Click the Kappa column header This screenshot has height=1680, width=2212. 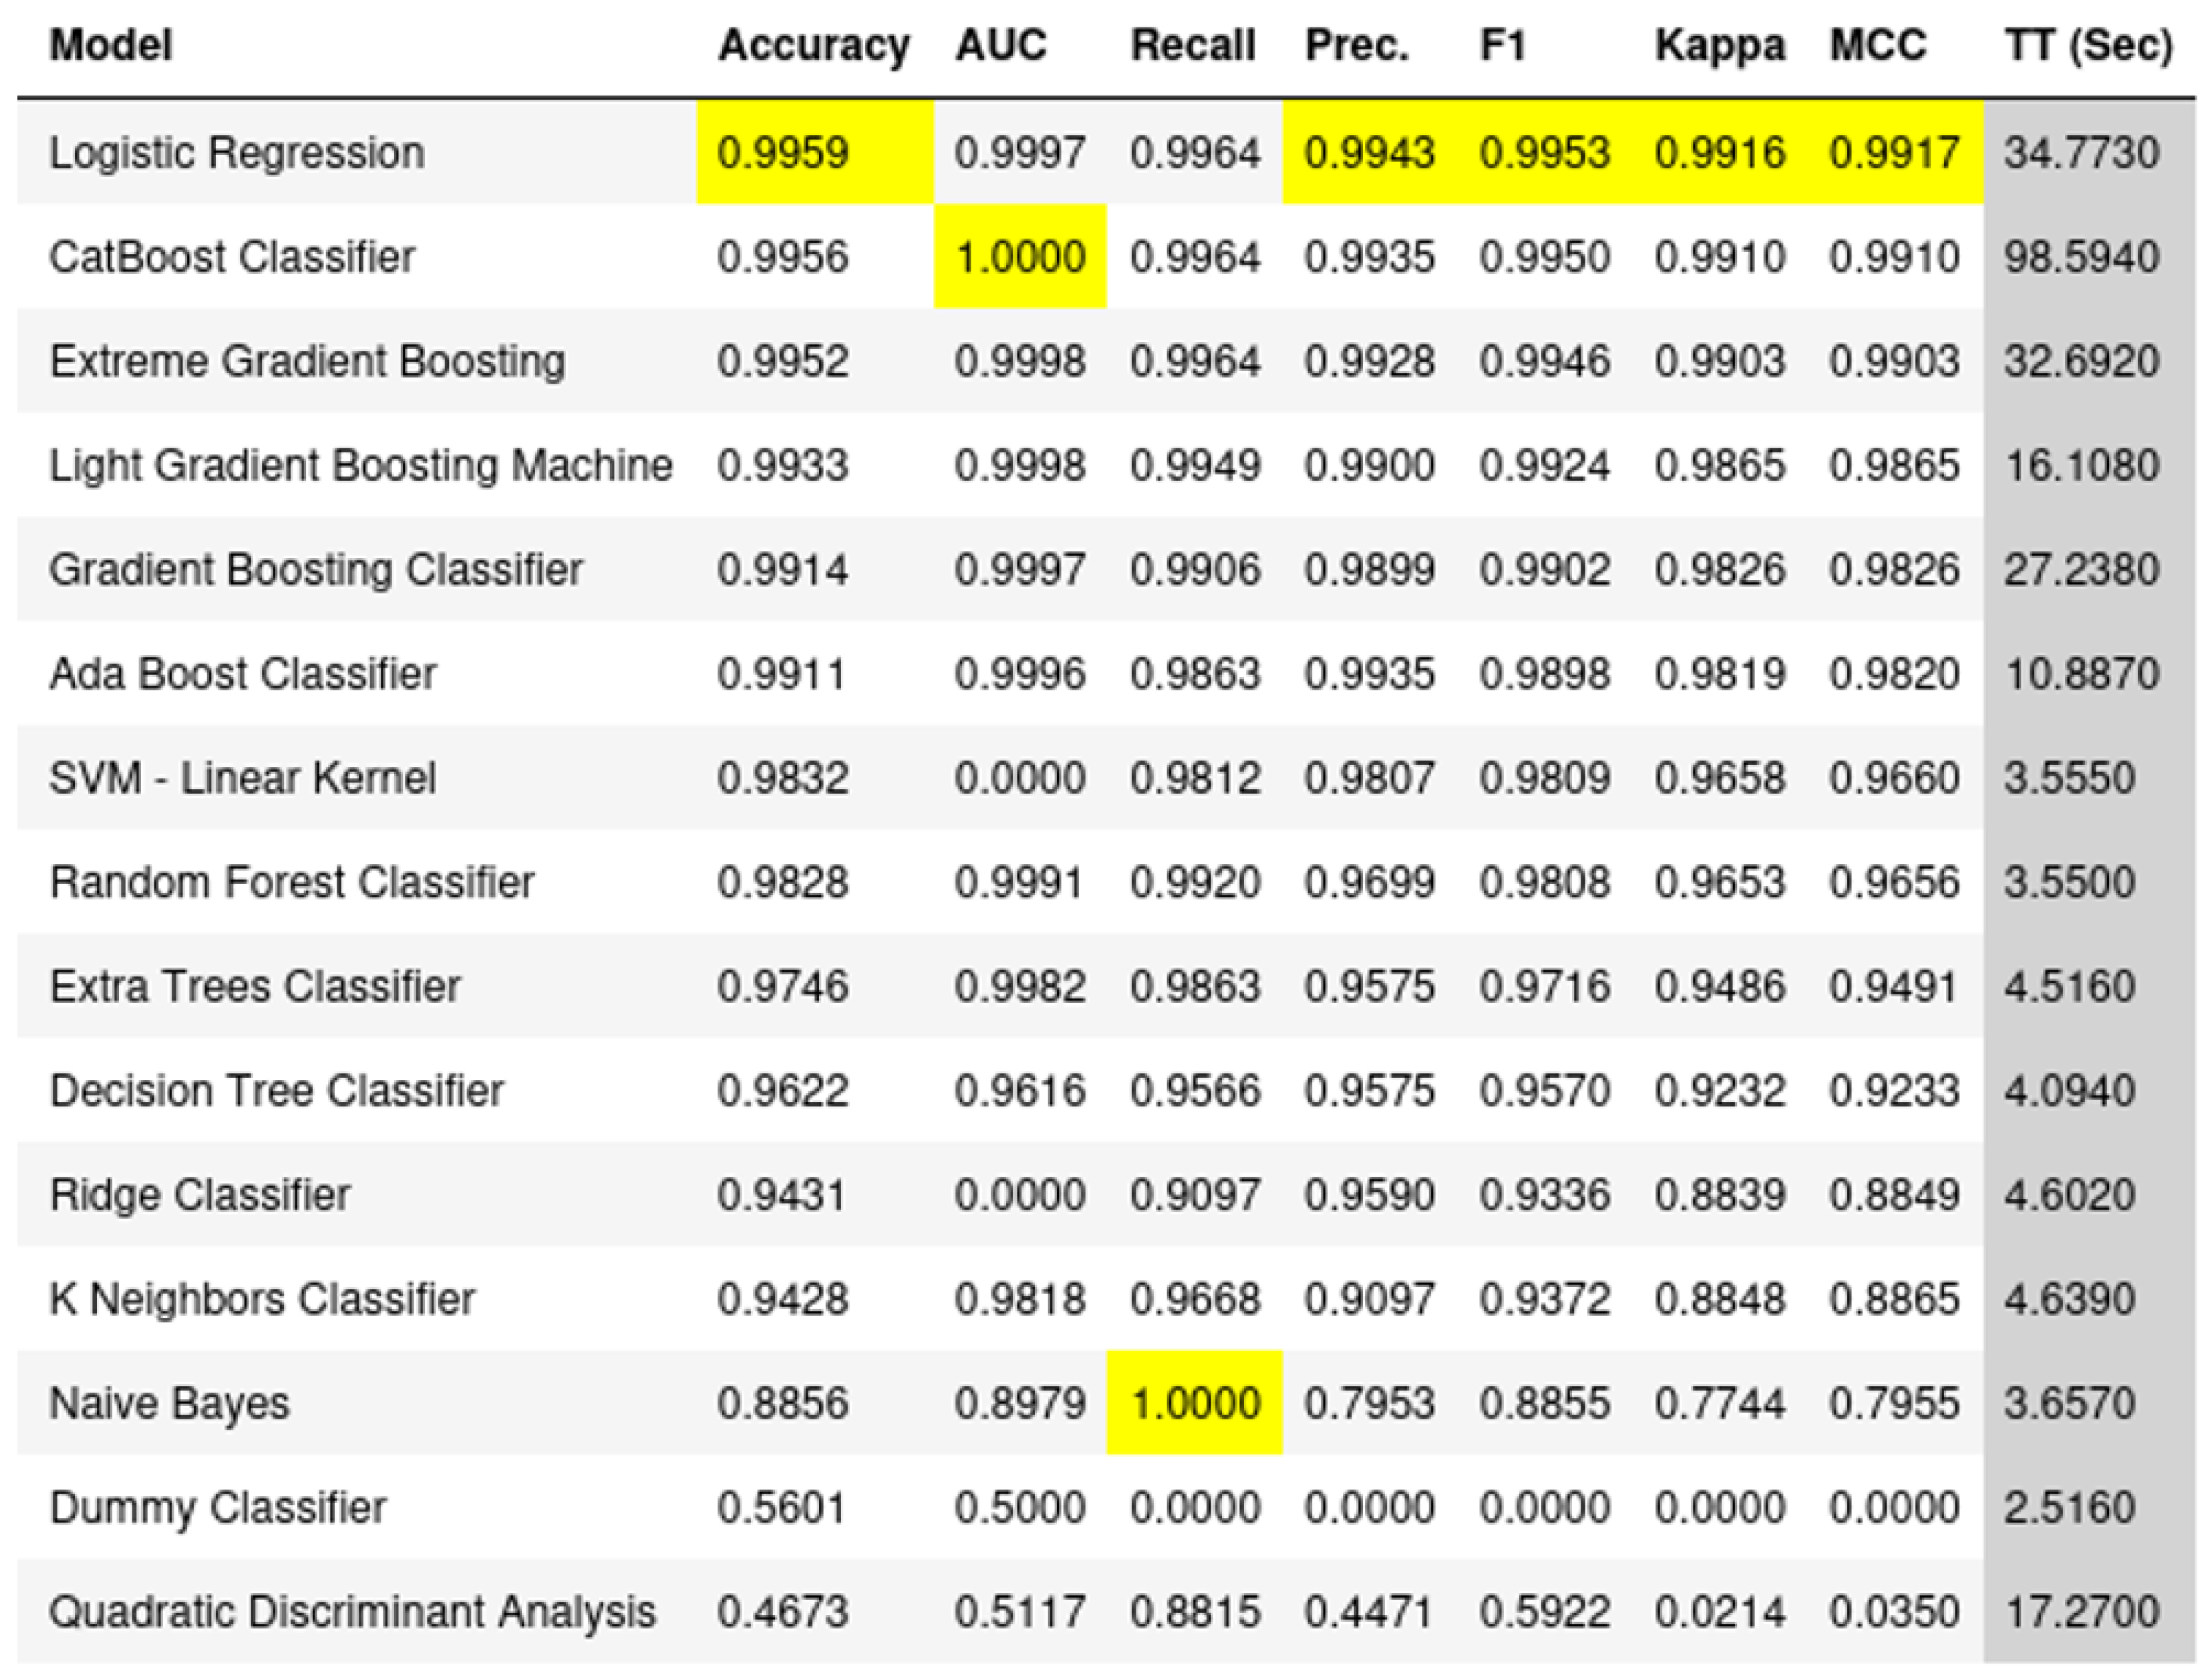point(1719,46)
